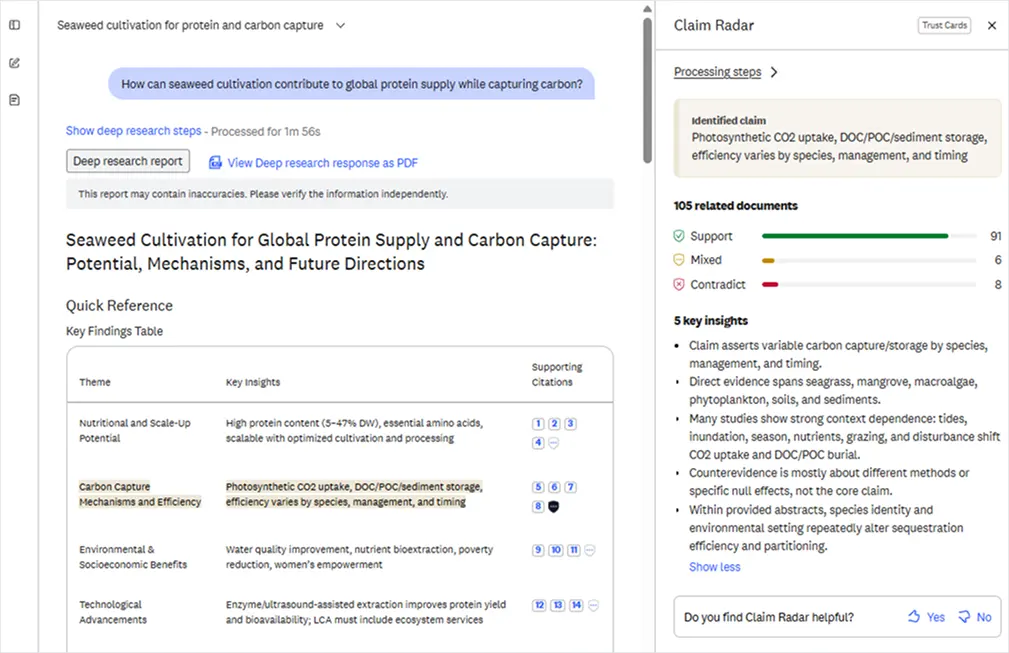Screen dimensions: 1009x653
Task: Click the green Support progress bar
Action: [855, 236]
